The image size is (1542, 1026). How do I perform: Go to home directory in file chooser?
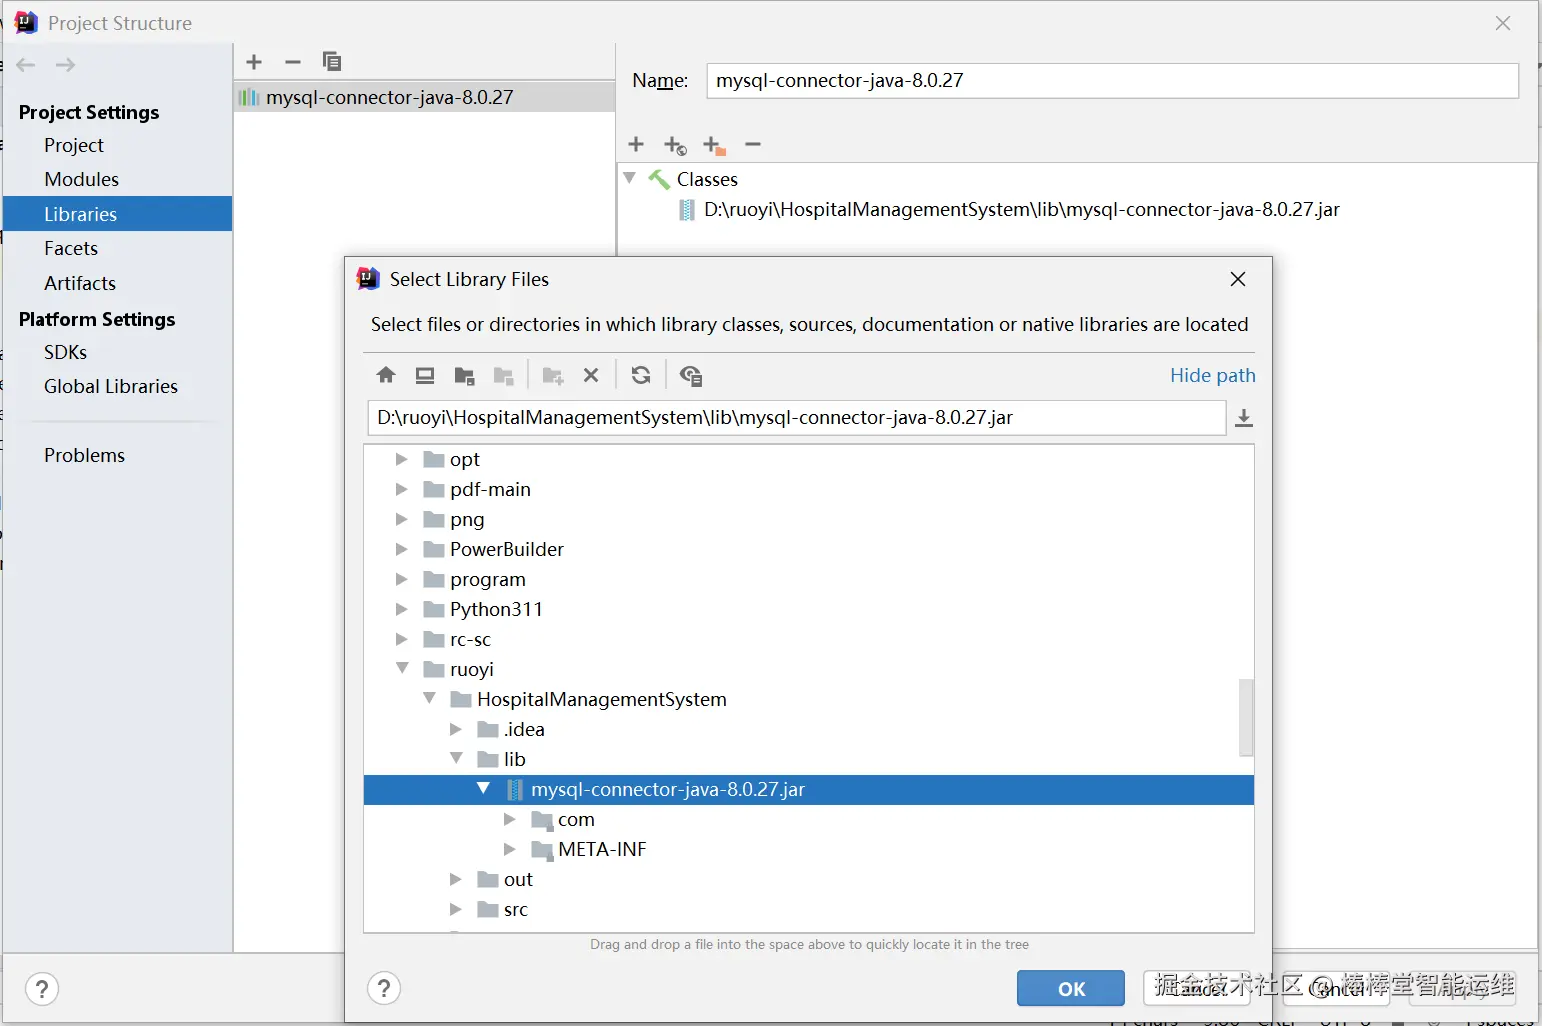[386, 375]
